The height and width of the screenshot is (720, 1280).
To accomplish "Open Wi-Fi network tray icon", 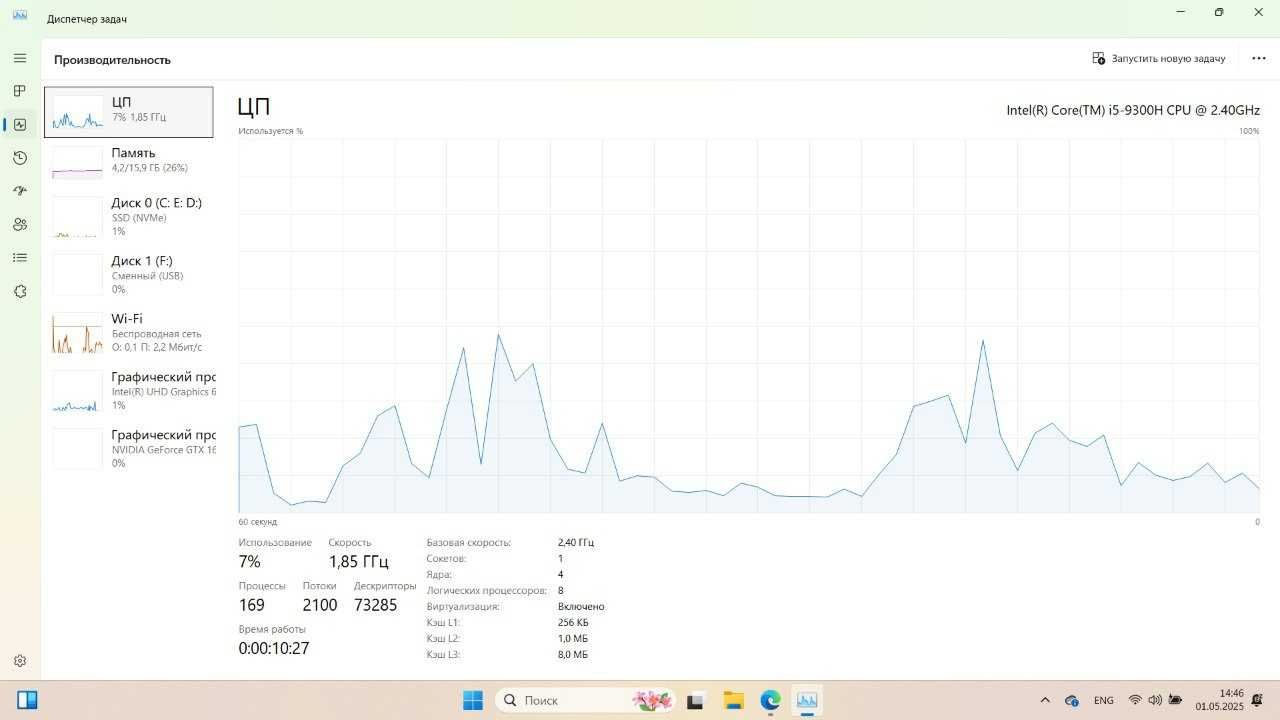I will coord(1135,700).
